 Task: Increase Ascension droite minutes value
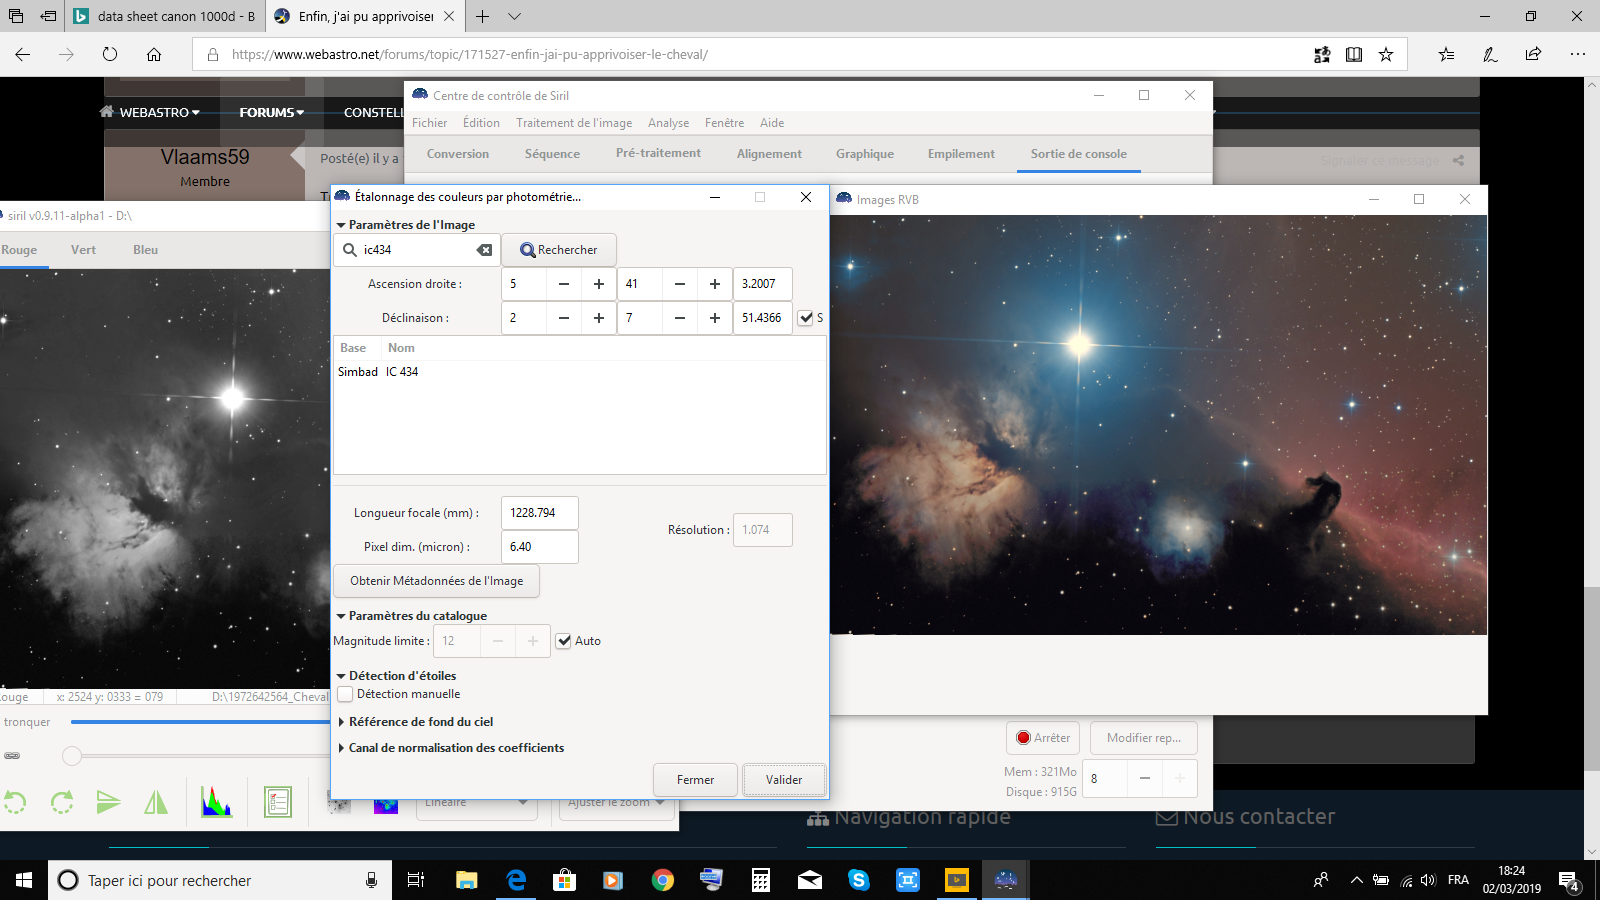(714, 284)
